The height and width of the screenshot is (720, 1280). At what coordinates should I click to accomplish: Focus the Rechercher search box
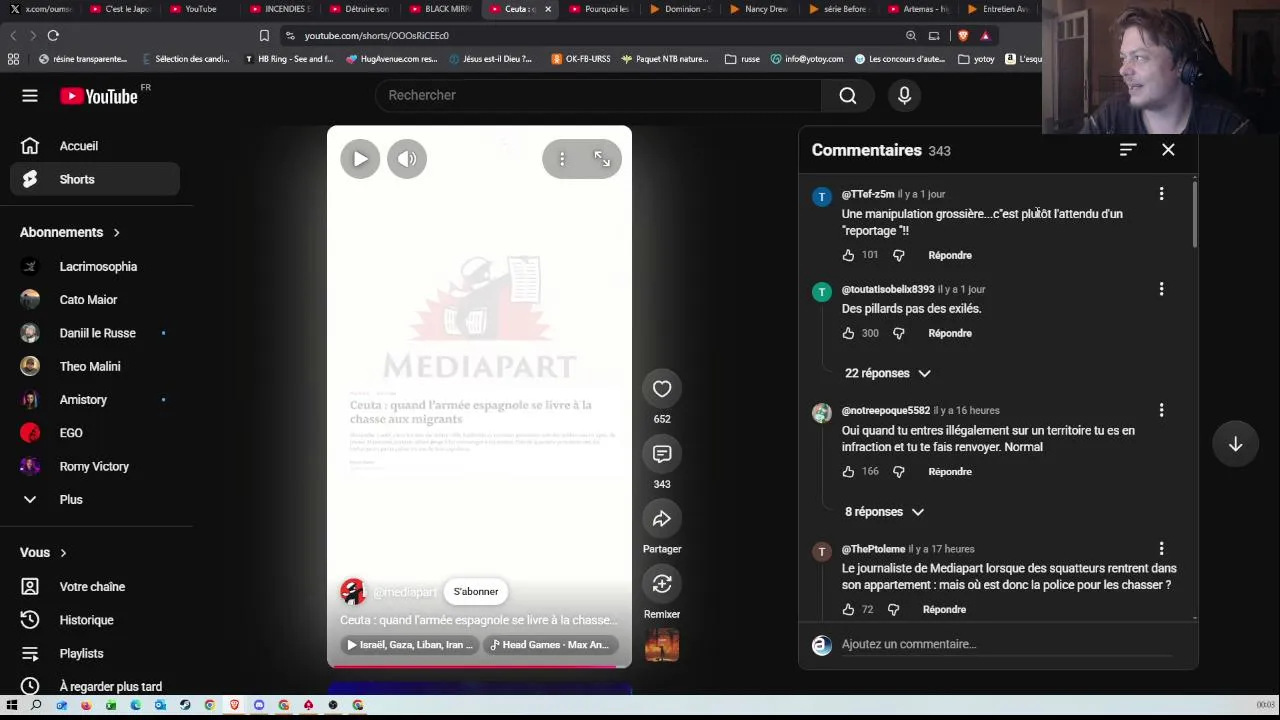point(598,95)
